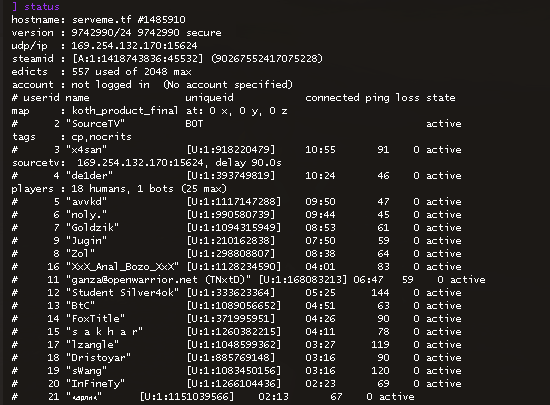Click player name "FoxTitle"
Screen dimensions: 550x405
coord(95,318)
